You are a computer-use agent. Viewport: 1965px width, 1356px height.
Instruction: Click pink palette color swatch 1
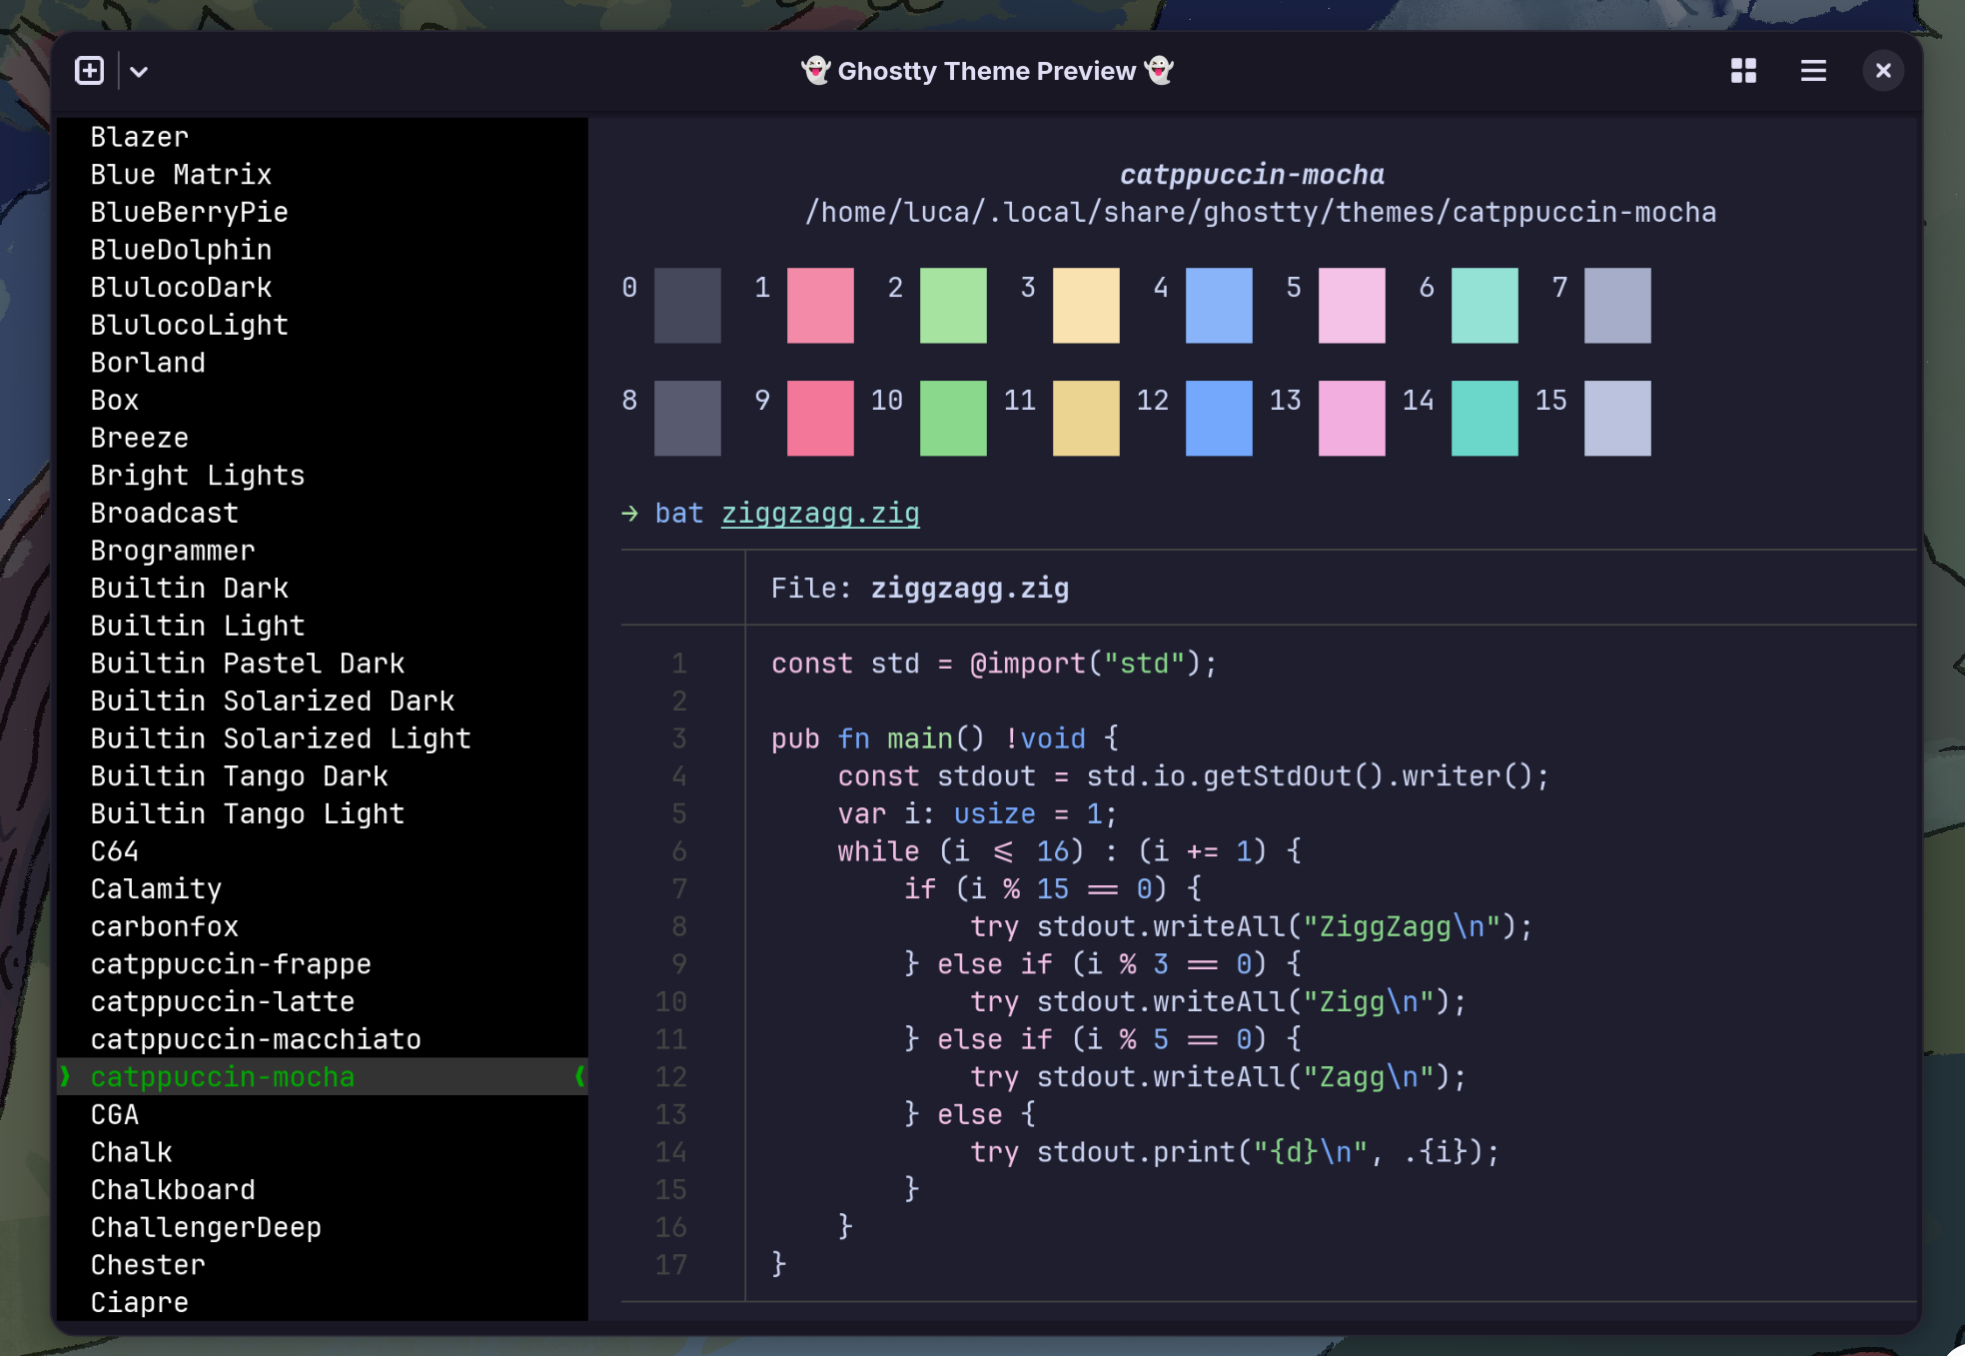pos(820,305)
